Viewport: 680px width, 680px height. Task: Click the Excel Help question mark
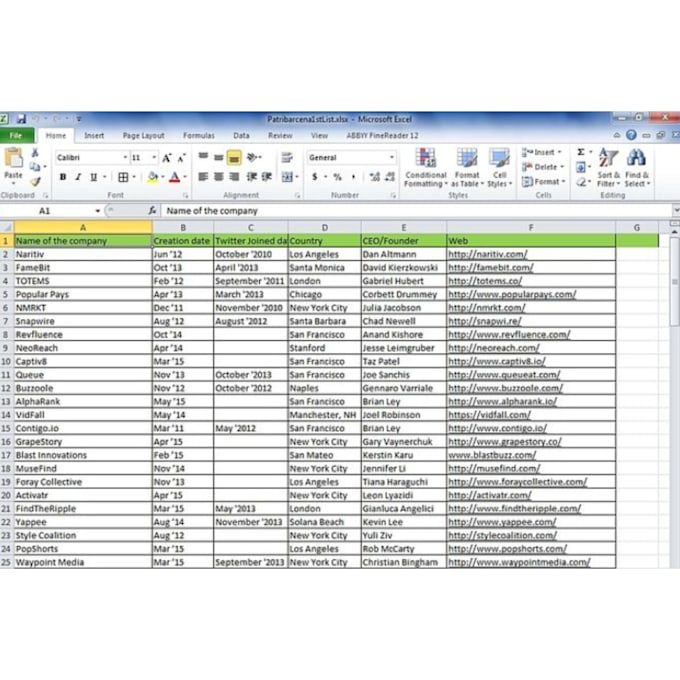(x=631, y=135)
